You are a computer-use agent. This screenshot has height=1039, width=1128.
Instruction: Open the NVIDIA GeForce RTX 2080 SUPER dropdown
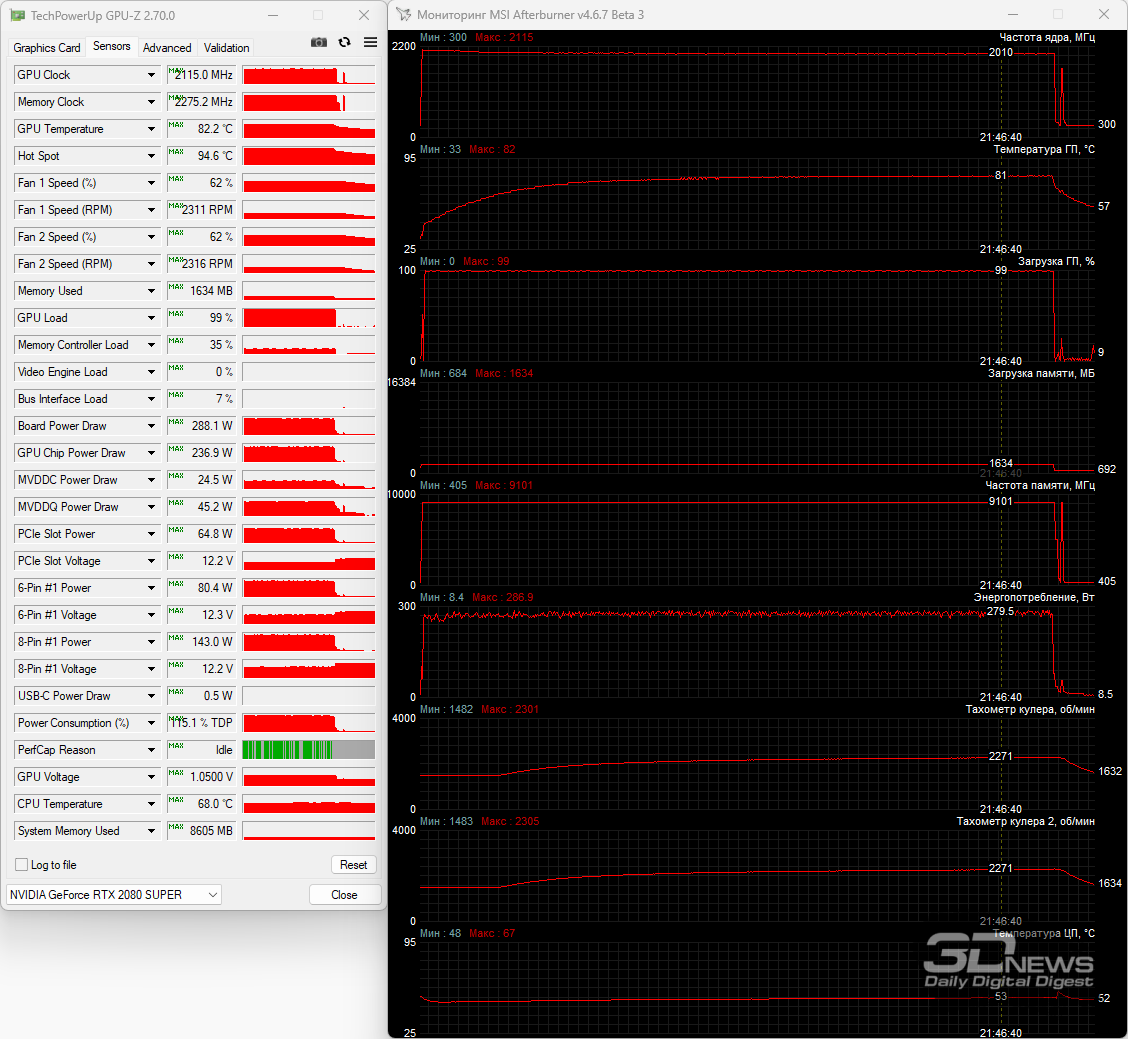point(114,894)
